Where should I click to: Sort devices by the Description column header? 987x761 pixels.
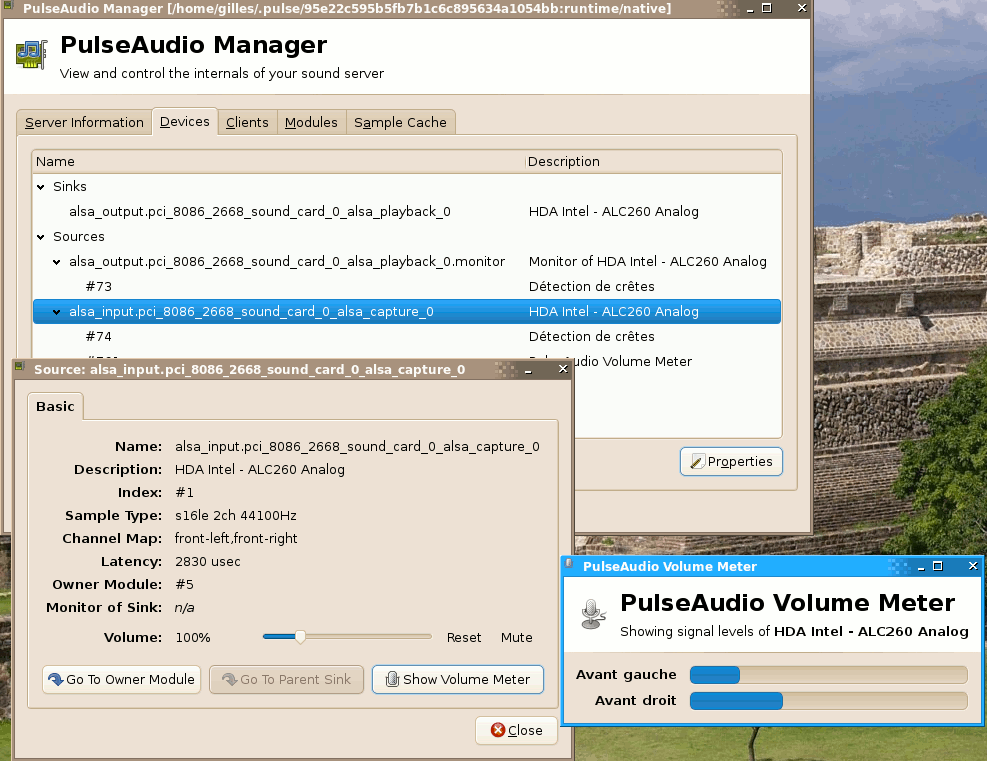[x=653, y=162]
